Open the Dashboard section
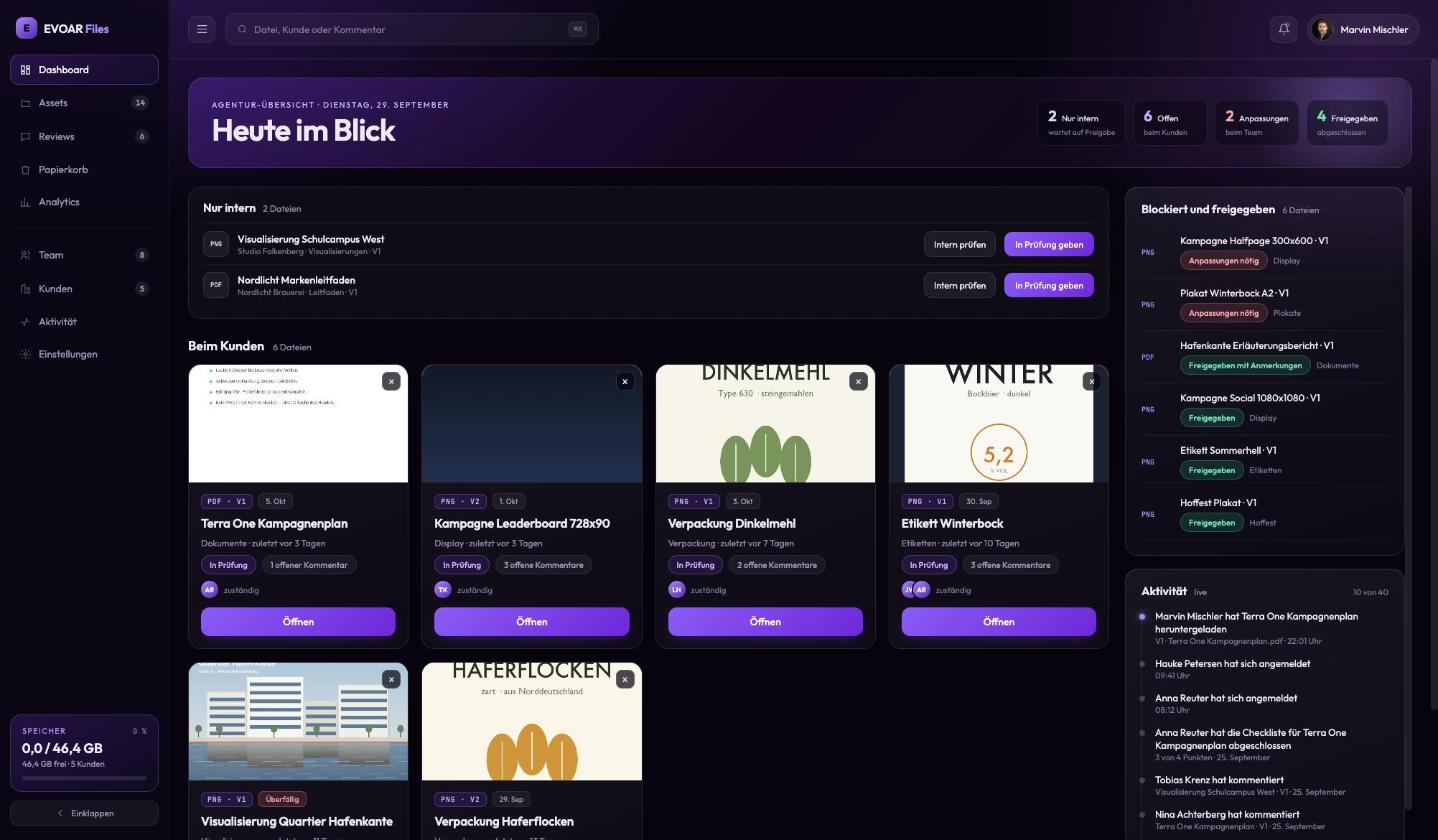Viewport: 1438px width, 840px height. tap(85, 70)
